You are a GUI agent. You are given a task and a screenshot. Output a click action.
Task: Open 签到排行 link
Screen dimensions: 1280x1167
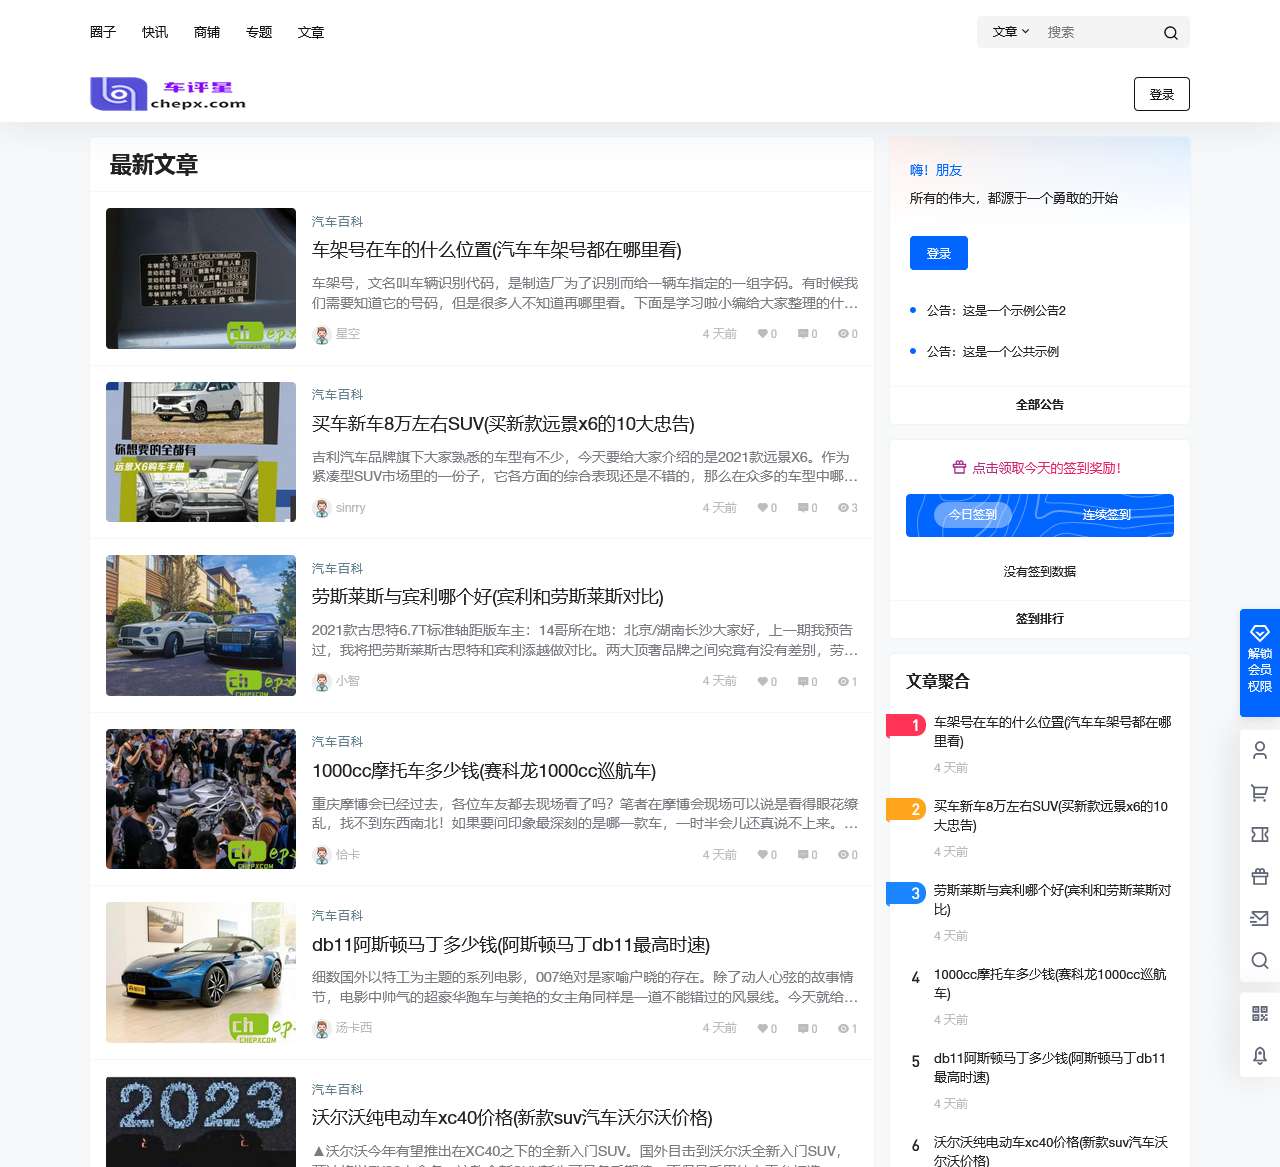1040,619
